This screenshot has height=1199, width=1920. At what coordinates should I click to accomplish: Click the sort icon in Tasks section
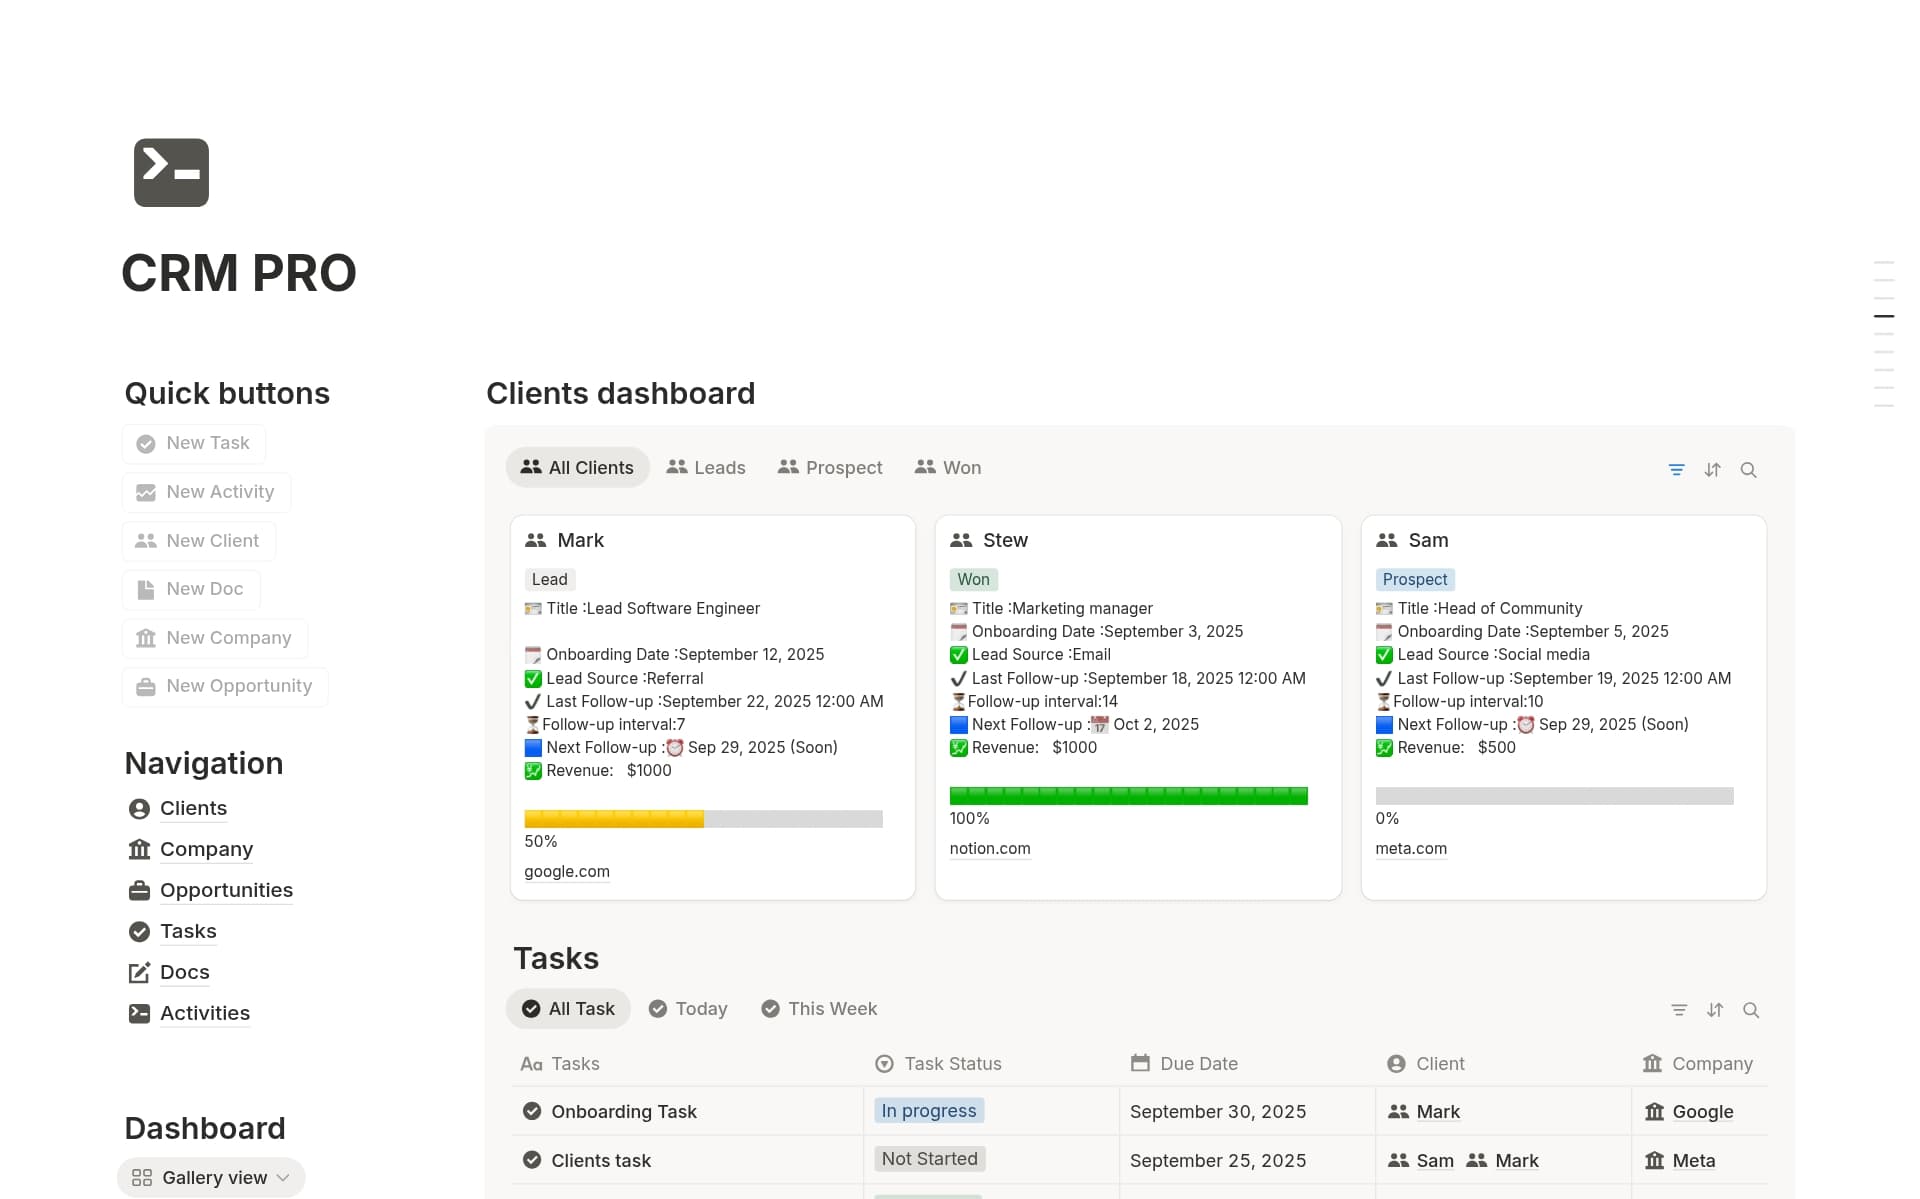click(1715, 1010)
